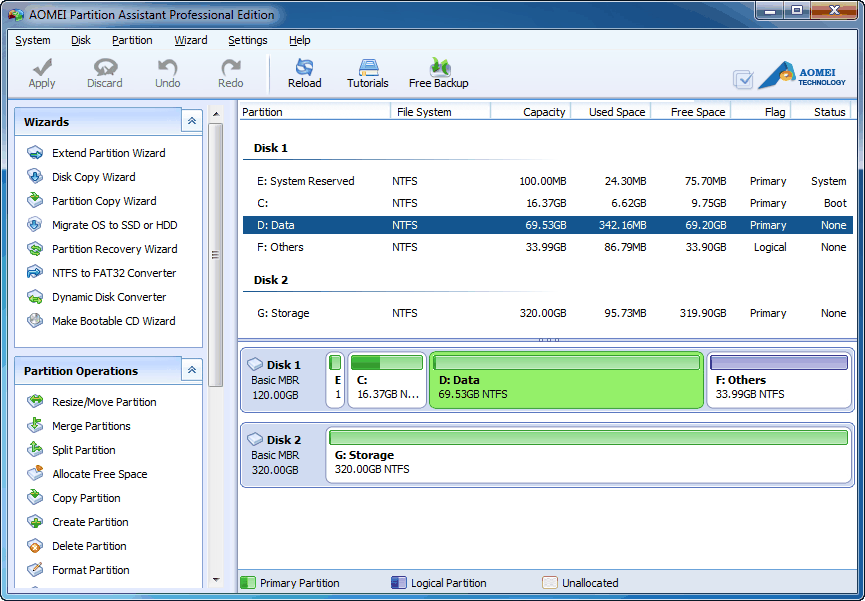
Task: Open Tutorials from the toolbar
Action: point(367,71)
